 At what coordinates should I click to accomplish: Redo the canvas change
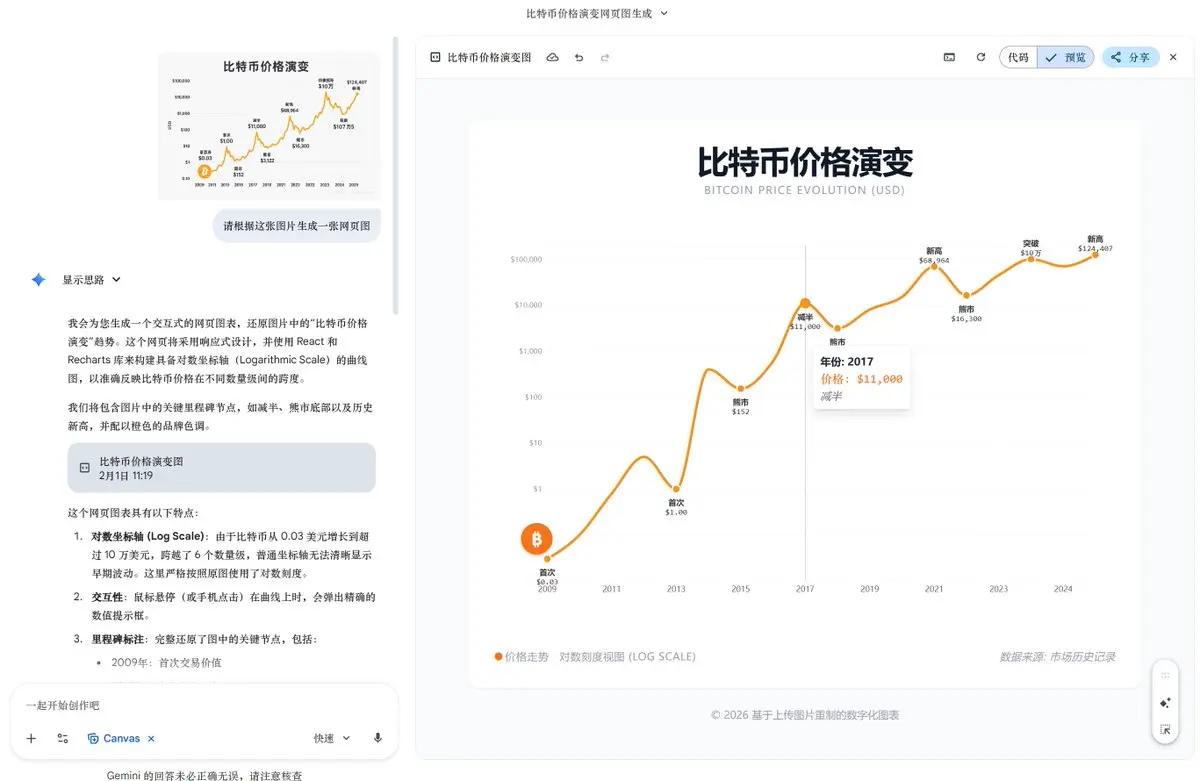pos(605,57)
